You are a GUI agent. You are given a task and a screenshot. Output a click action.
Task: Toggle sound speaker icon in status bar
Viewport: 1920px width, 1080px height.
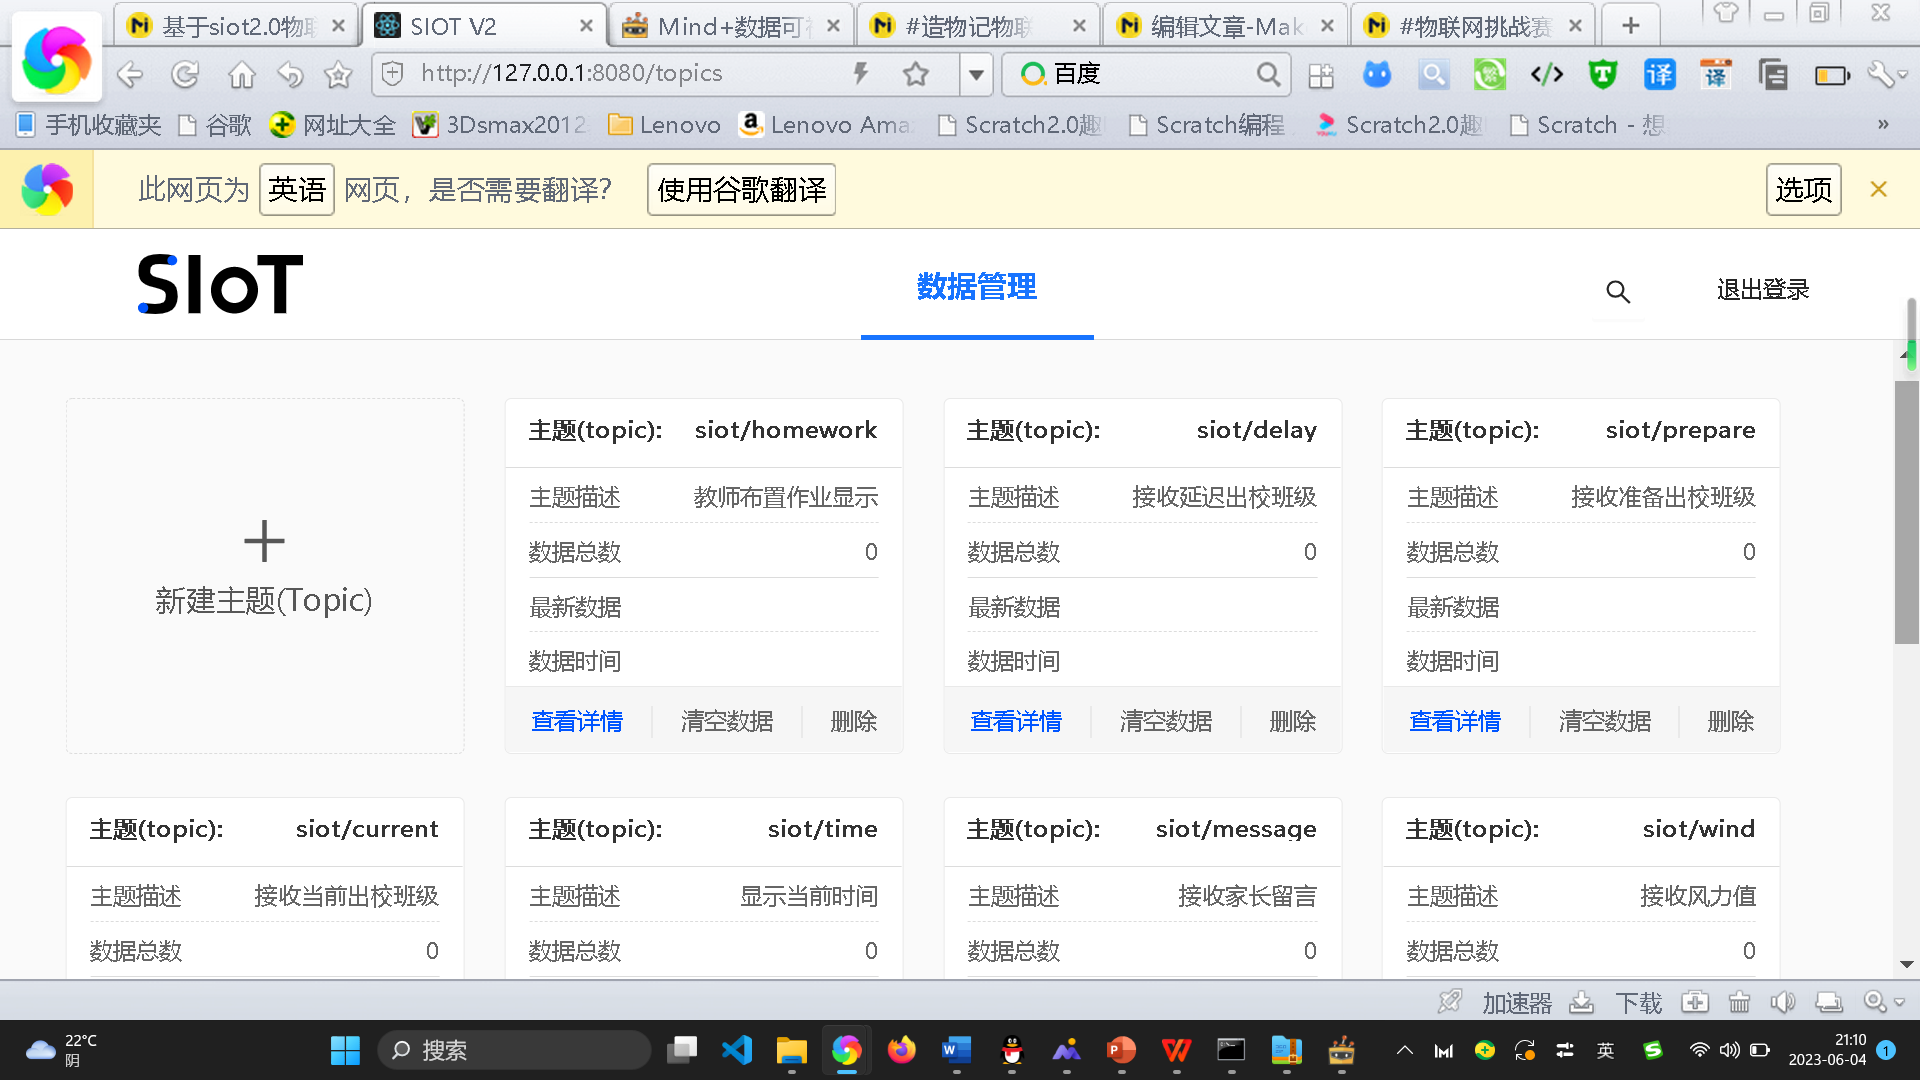click(x=1782, y=1002)
